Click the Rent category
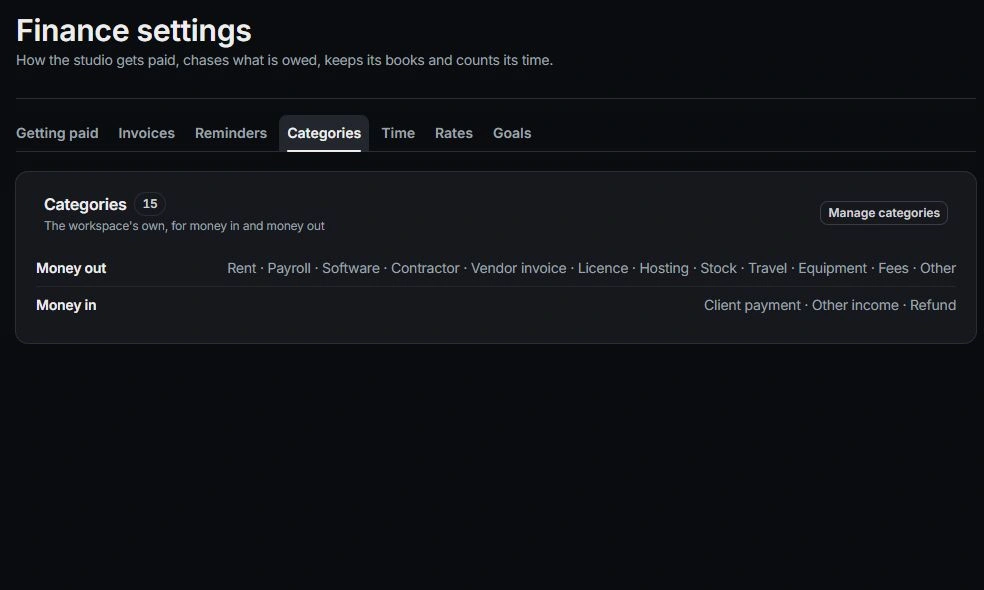This screenshot has width=984, height=590. coord(242,268)
